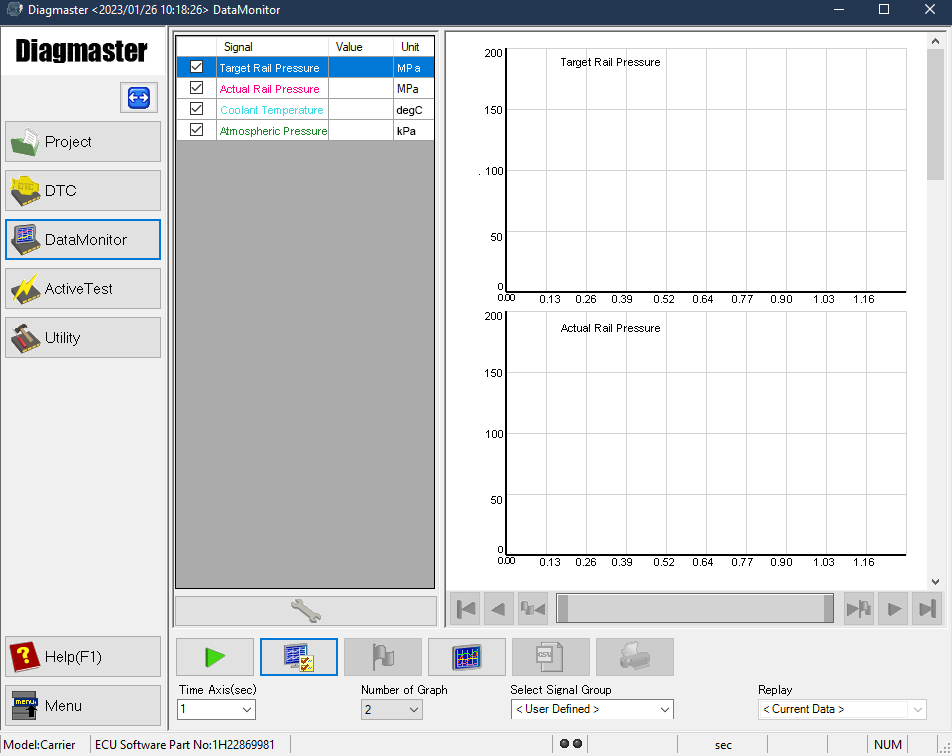Click the ActiveTest lightning icon

(x=26, y=289)
